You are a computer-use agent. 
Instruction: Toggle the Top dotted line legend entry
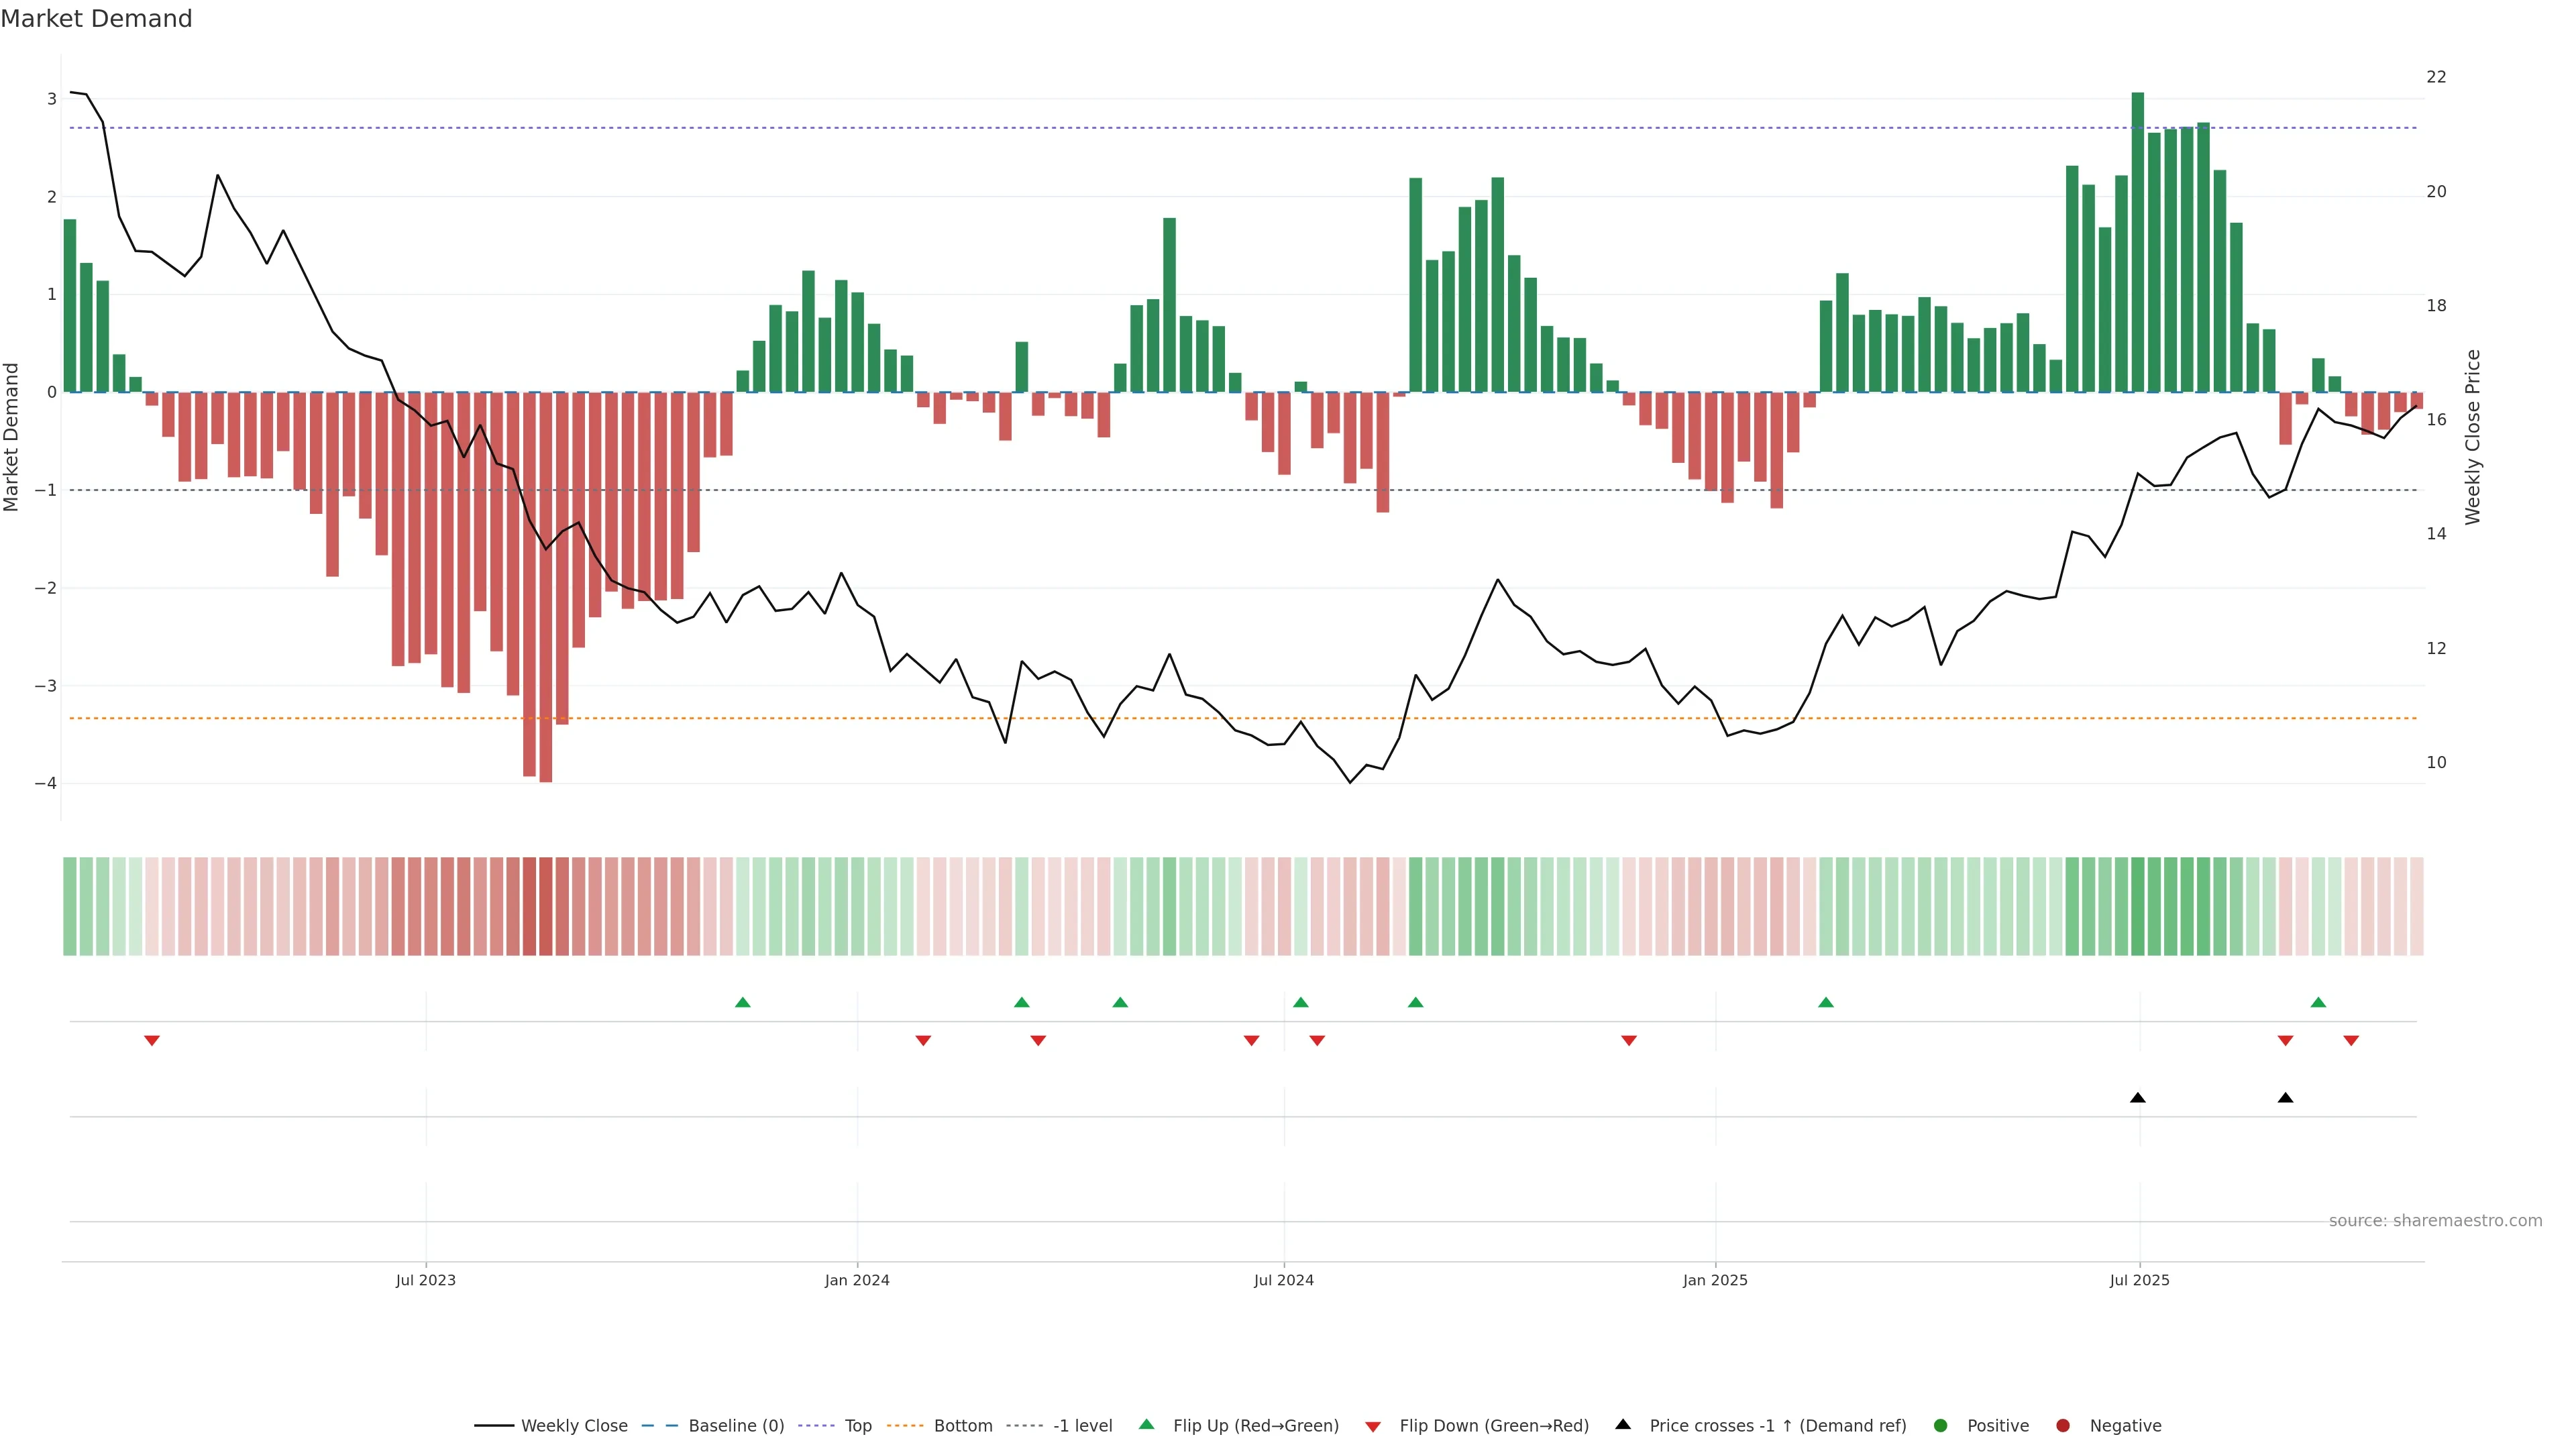(x=857, y=1426)
